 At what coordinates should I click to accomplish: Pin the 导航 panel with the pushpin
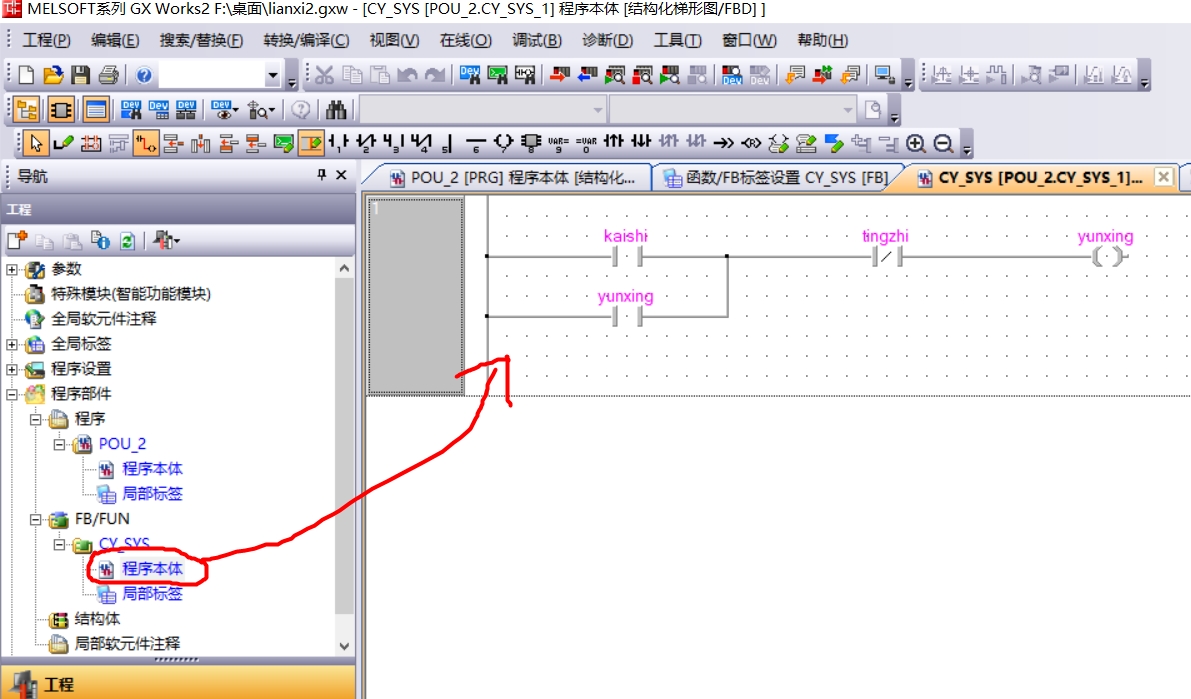tap(321, 176)
